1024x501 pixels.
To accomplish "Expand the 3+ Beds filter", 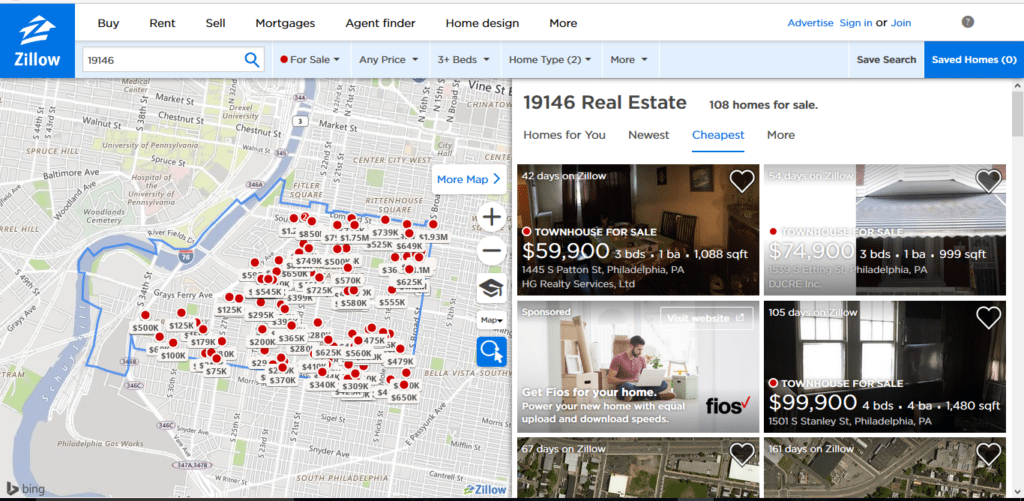I will point(463,59).
